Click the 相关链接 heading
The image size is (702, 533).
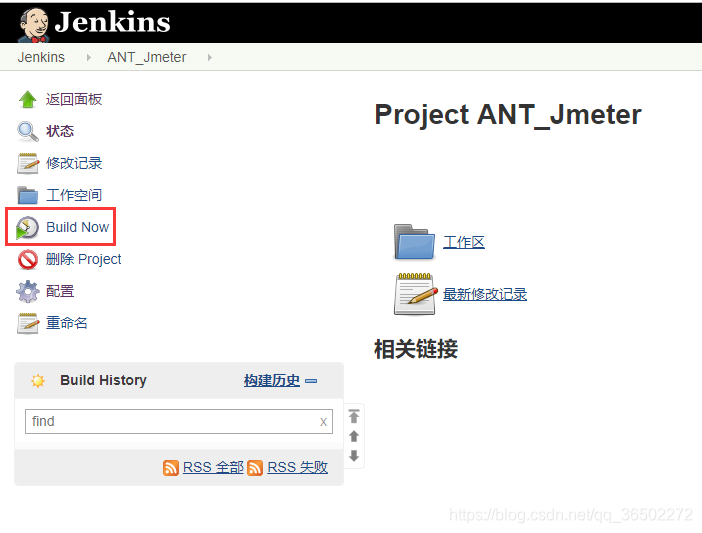416,349
